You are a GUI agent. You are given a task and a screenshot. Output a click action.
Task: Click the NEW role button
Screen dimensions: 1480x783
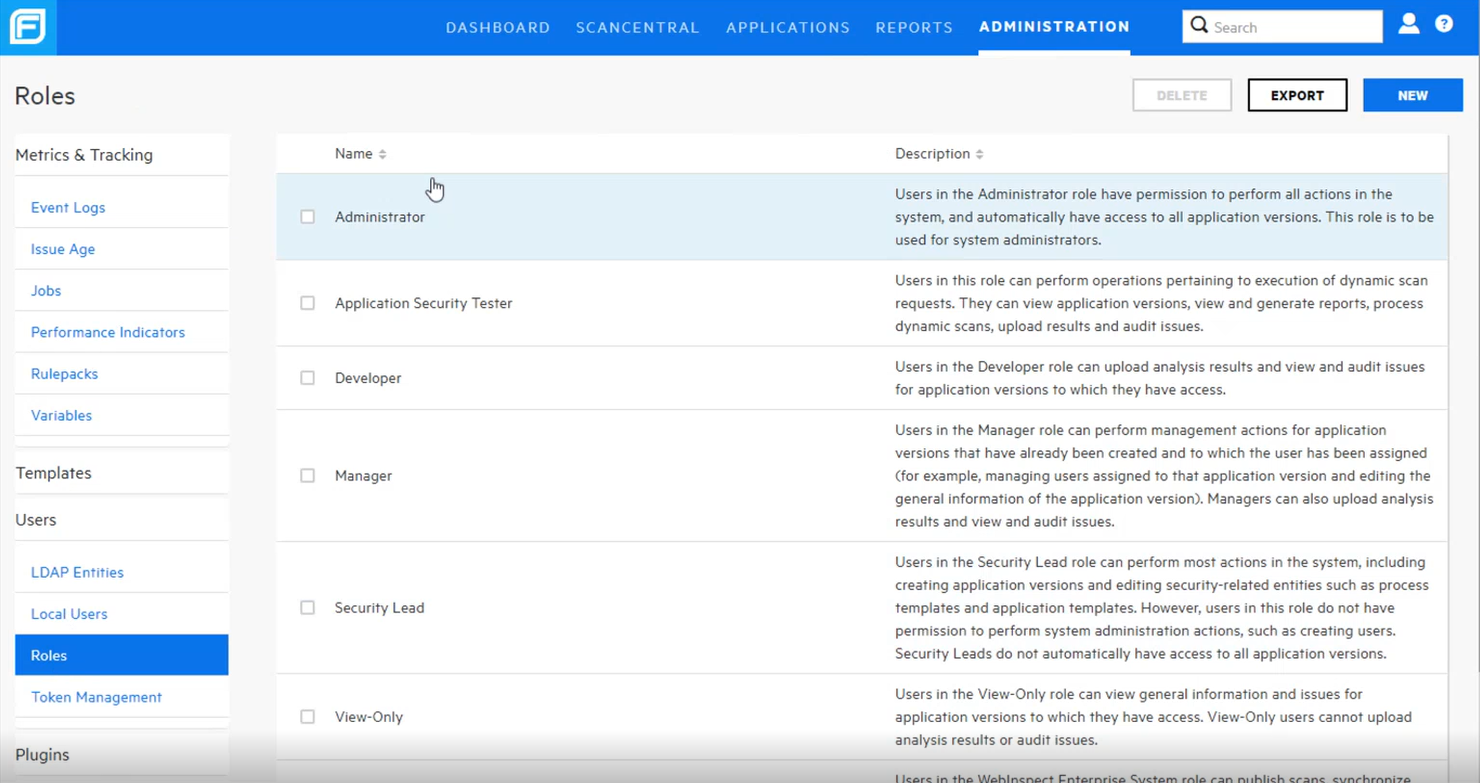pyautogui.click(x=1412, y=96)
